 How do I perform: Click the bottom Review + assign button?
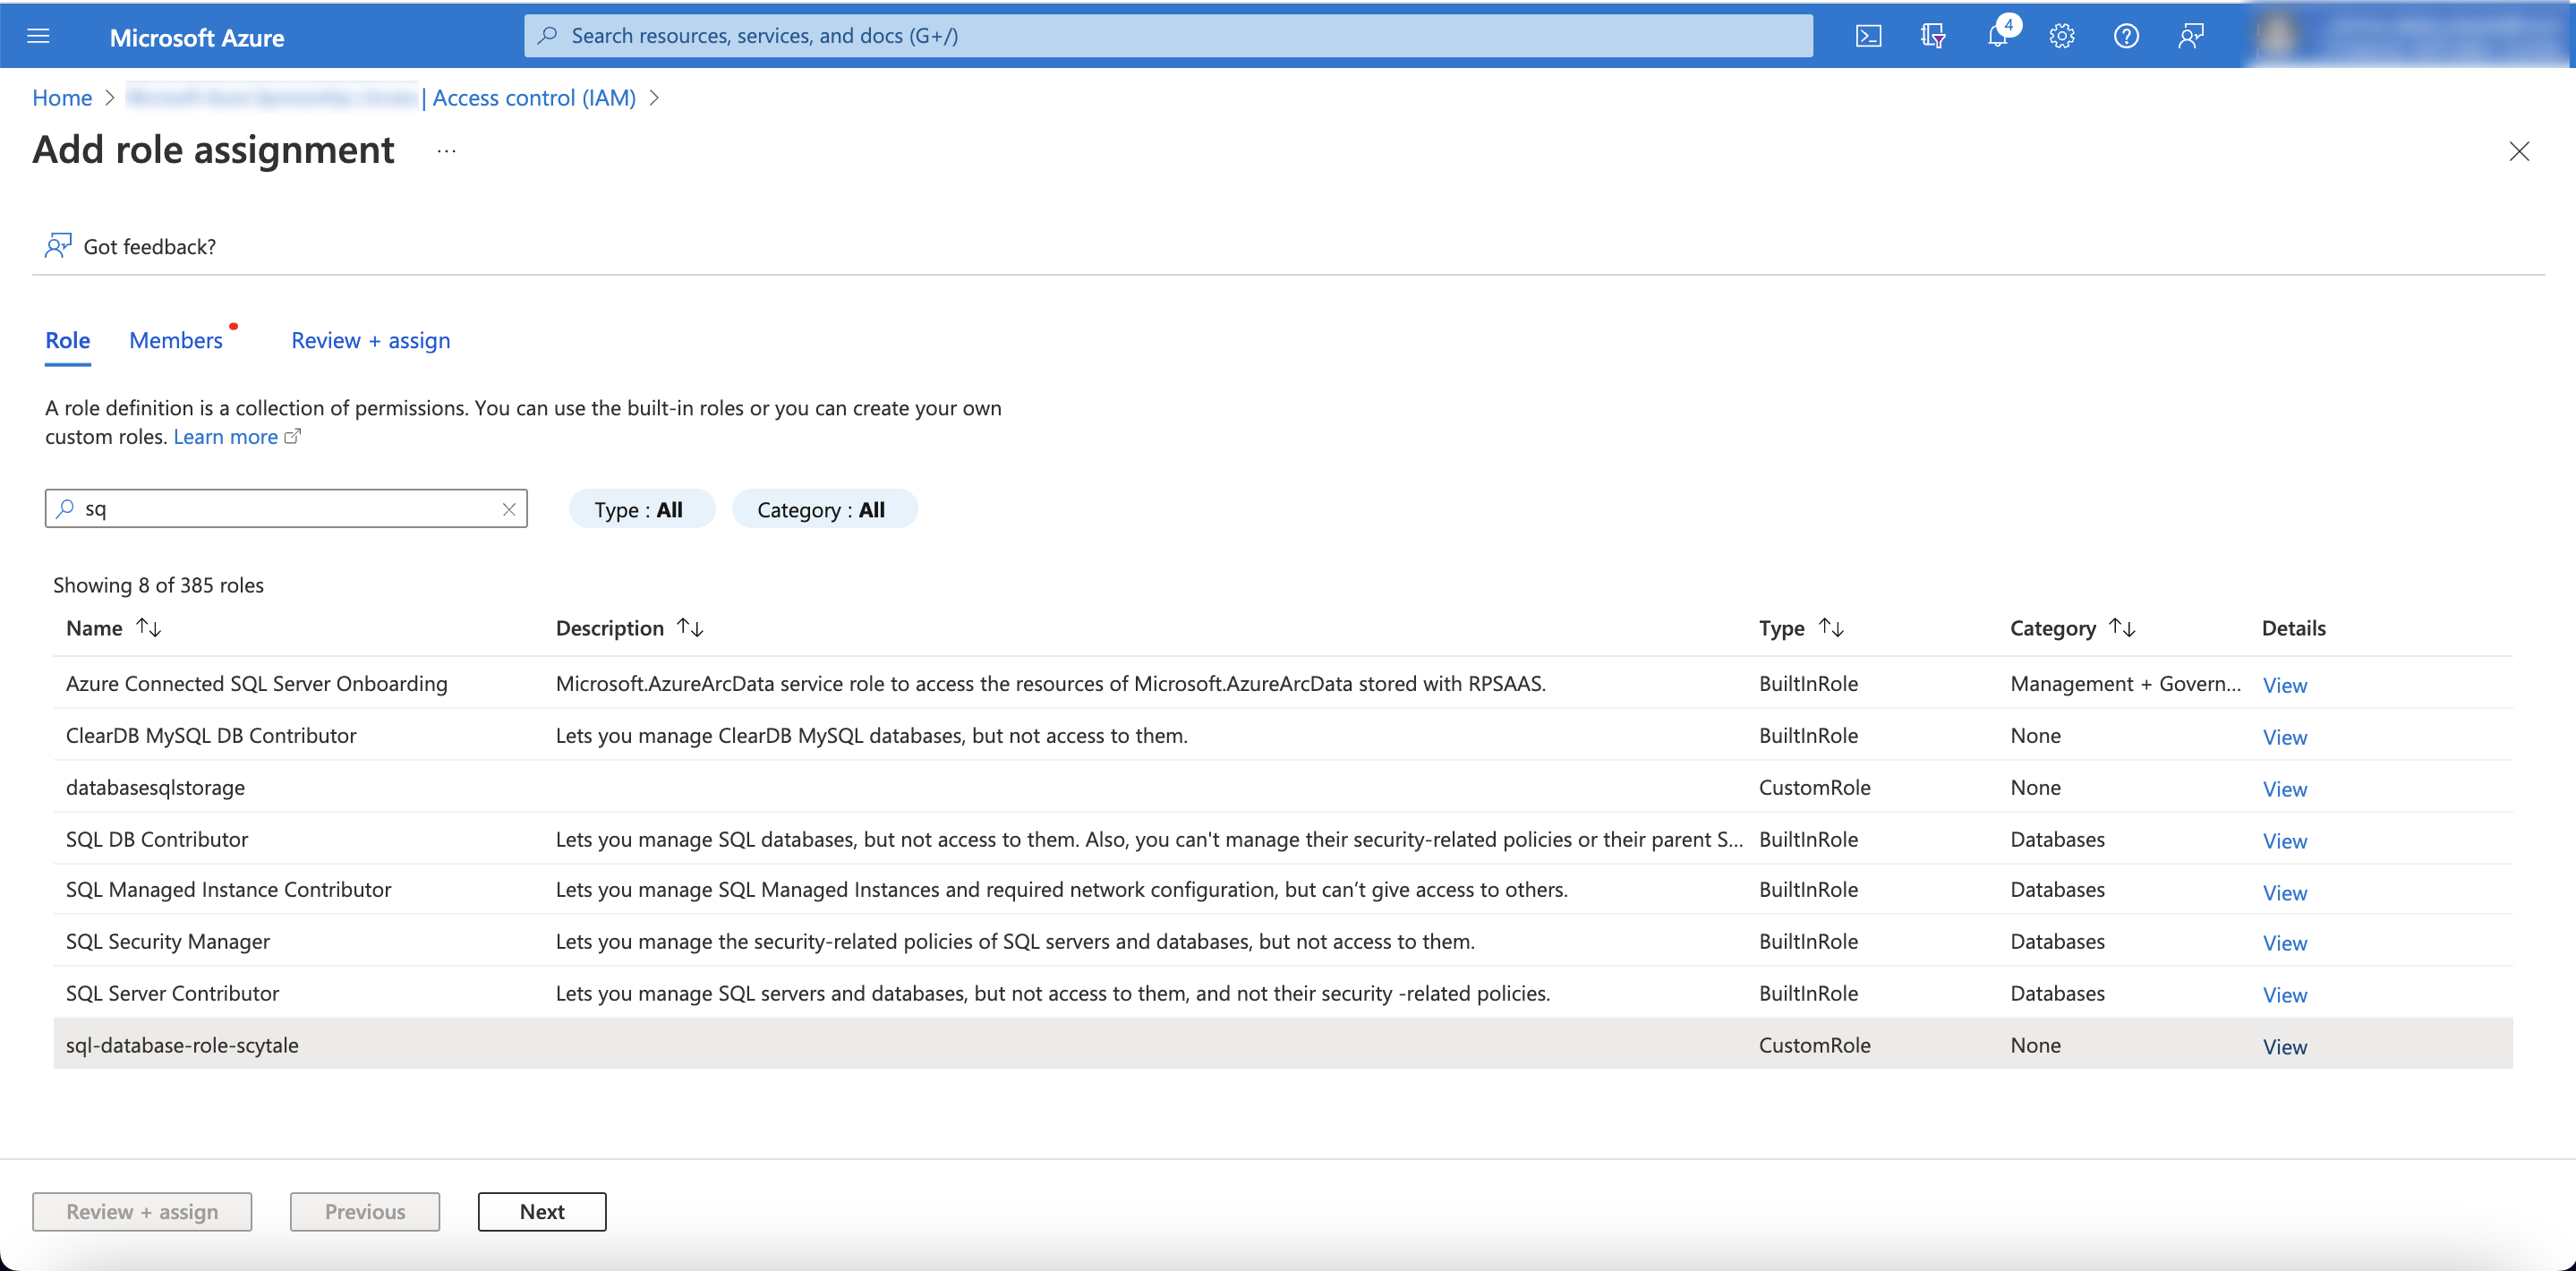click(x=142, y=1211)
